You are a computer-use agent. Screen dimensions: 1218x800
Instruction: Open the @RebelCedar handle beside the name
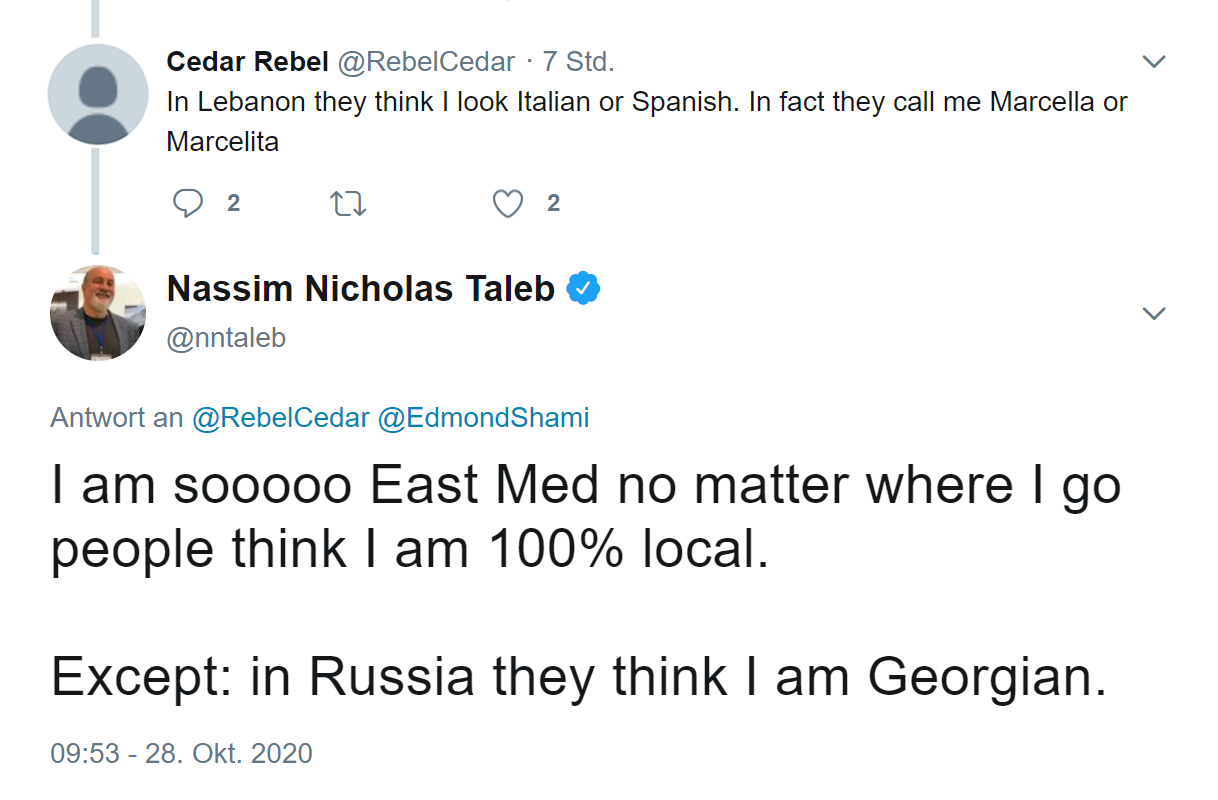pos(426,62)
